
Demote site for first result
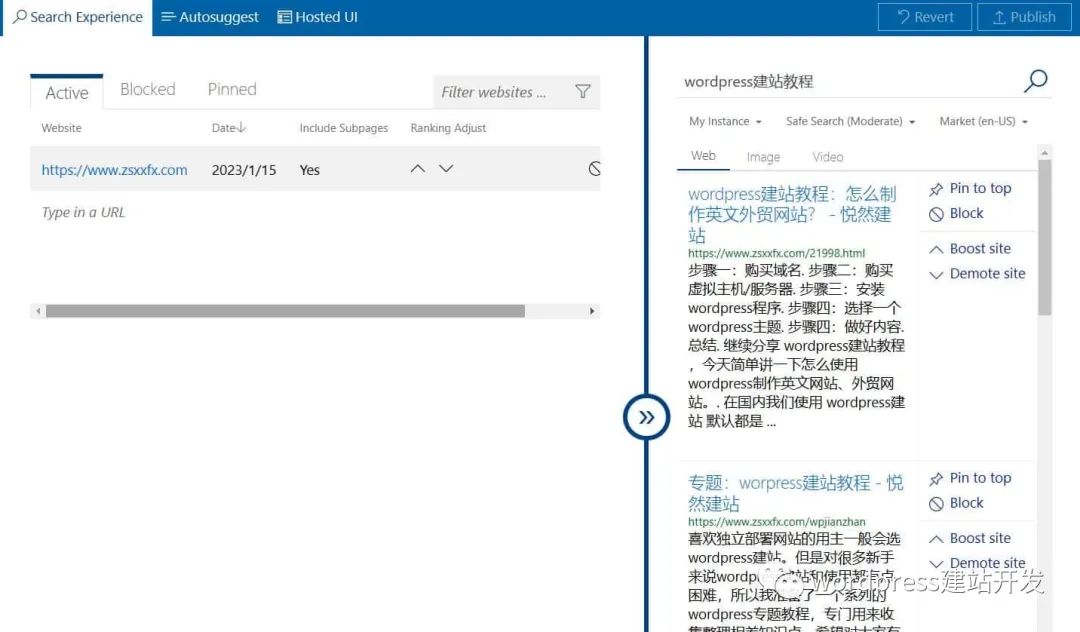[x=977, y=274]
